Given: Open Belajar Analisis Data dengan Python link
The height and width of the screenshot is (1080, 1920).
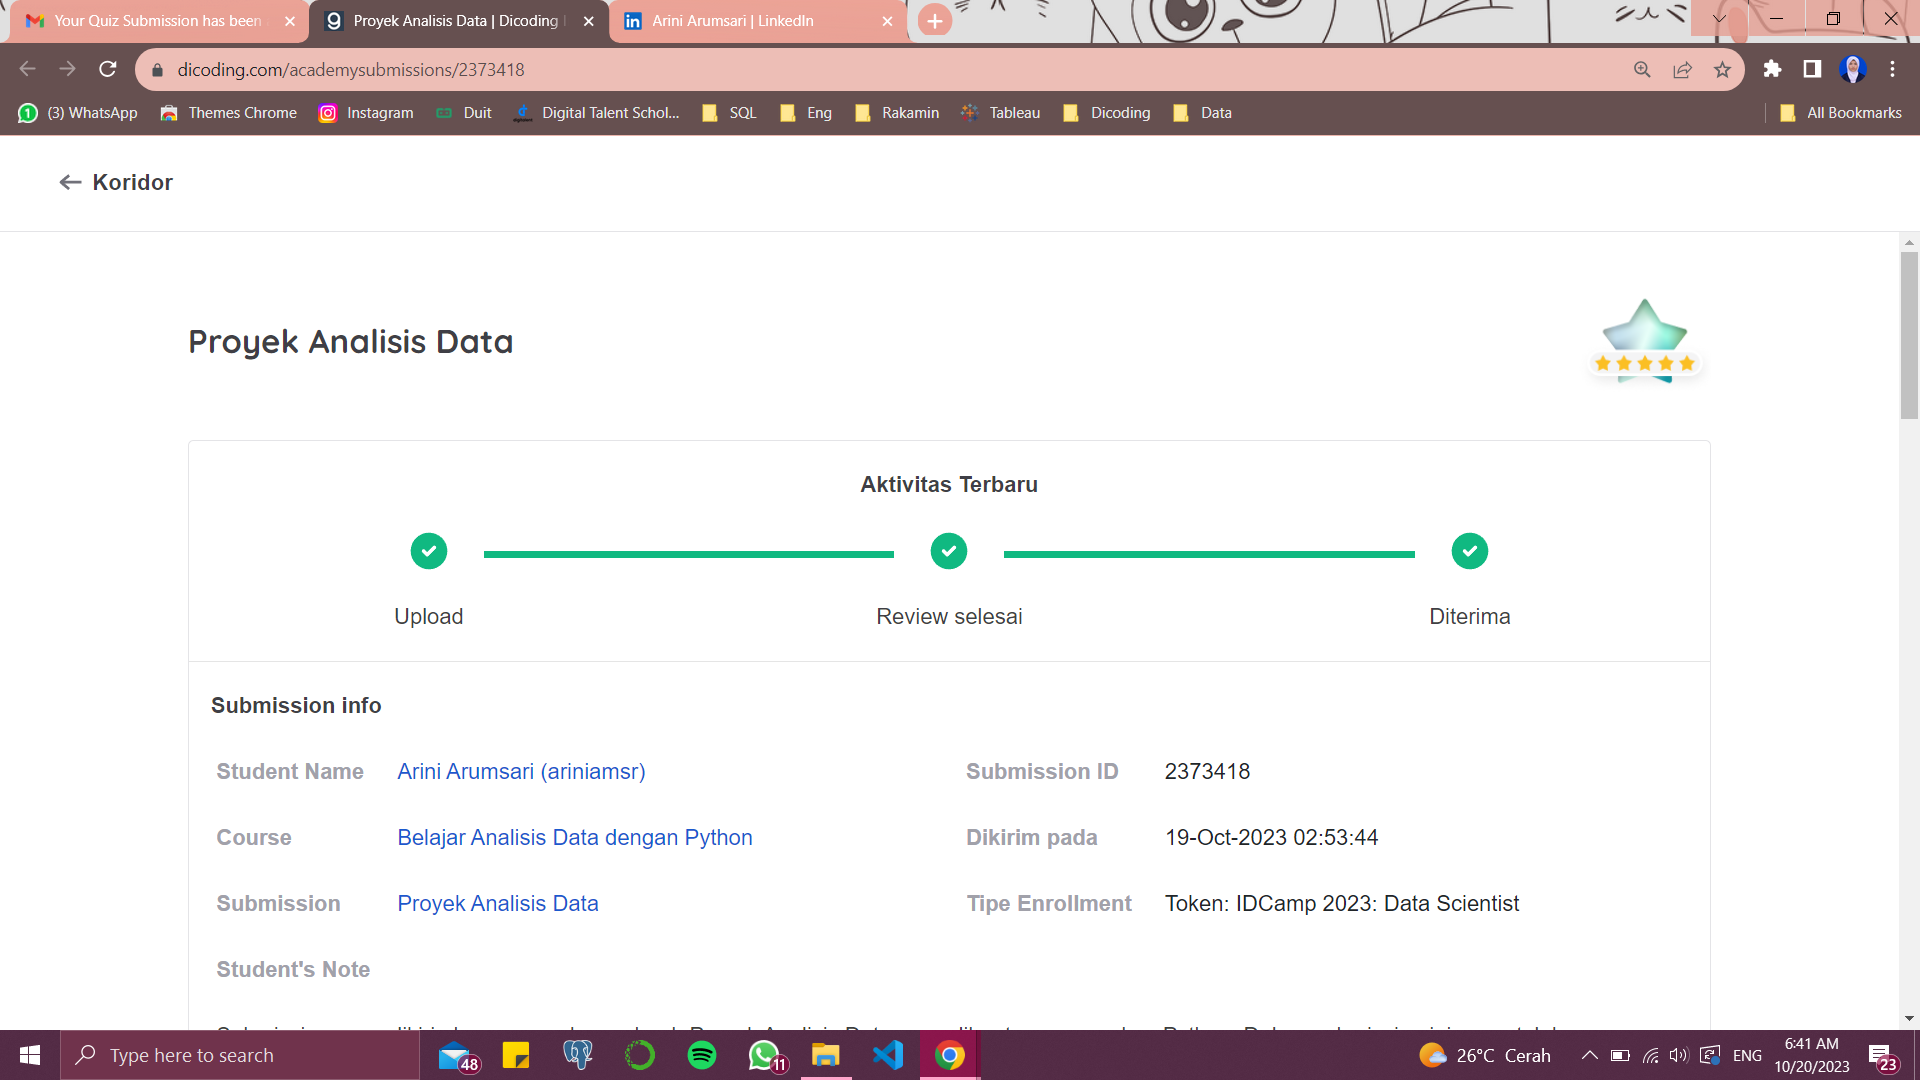Looking at the screenshot, I should tap(574, 837).
